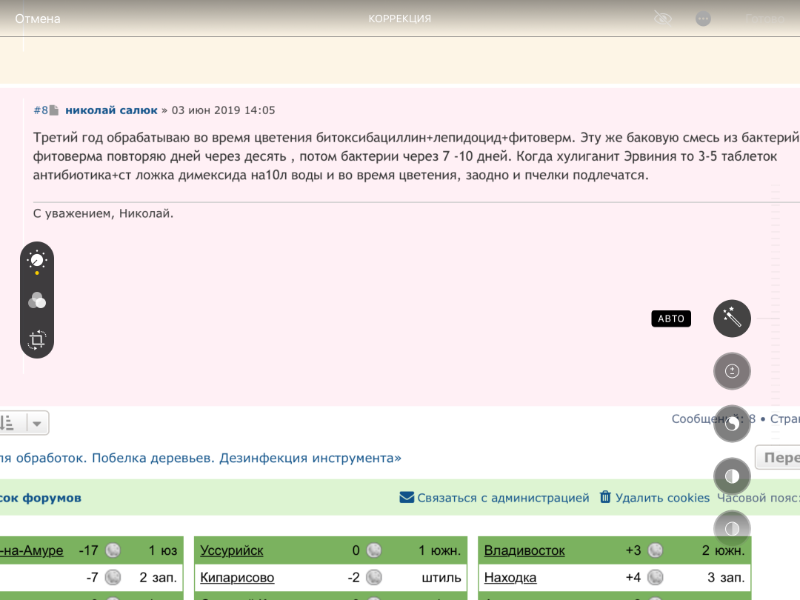Click the post document icon beside #8
This screenshot has width=800, height=600.
click(54, 110)
